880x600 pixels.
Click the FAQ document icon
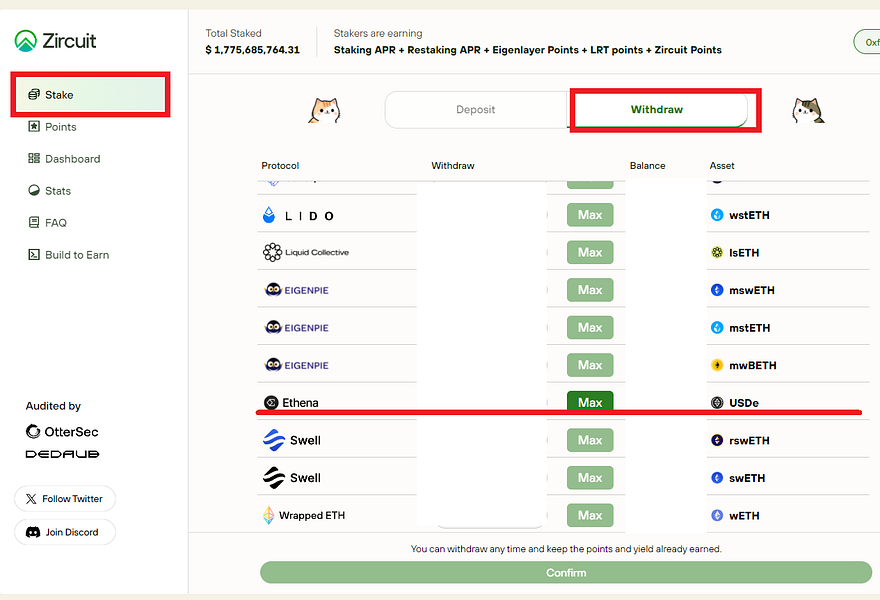pos(34,222)
